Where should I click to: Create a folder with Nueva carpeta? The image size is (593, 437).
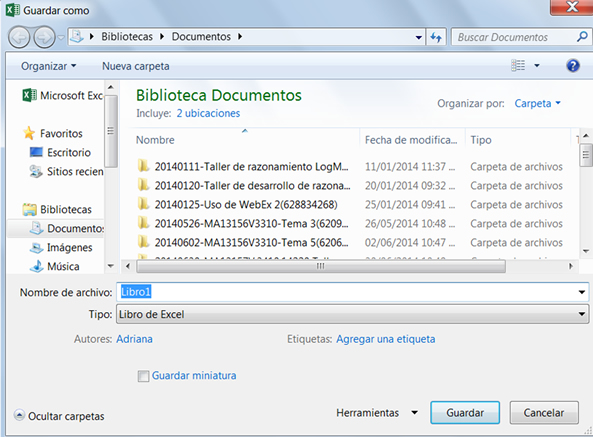tap(135, 66)
